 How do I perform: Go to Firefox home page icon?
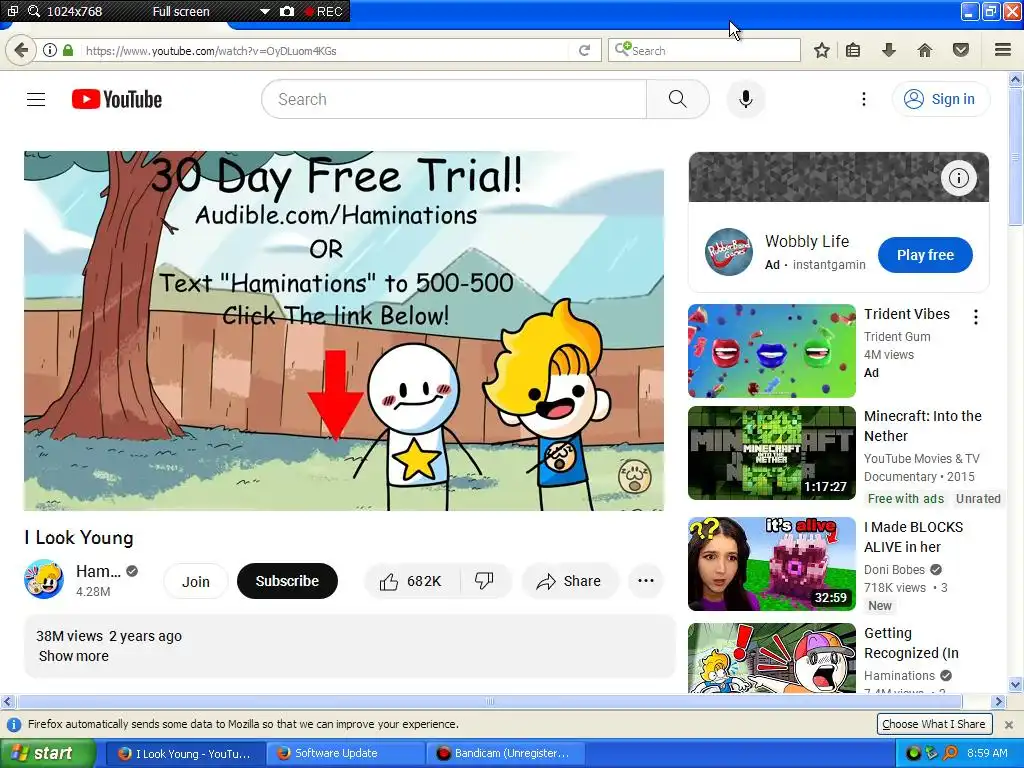[925, 50]
